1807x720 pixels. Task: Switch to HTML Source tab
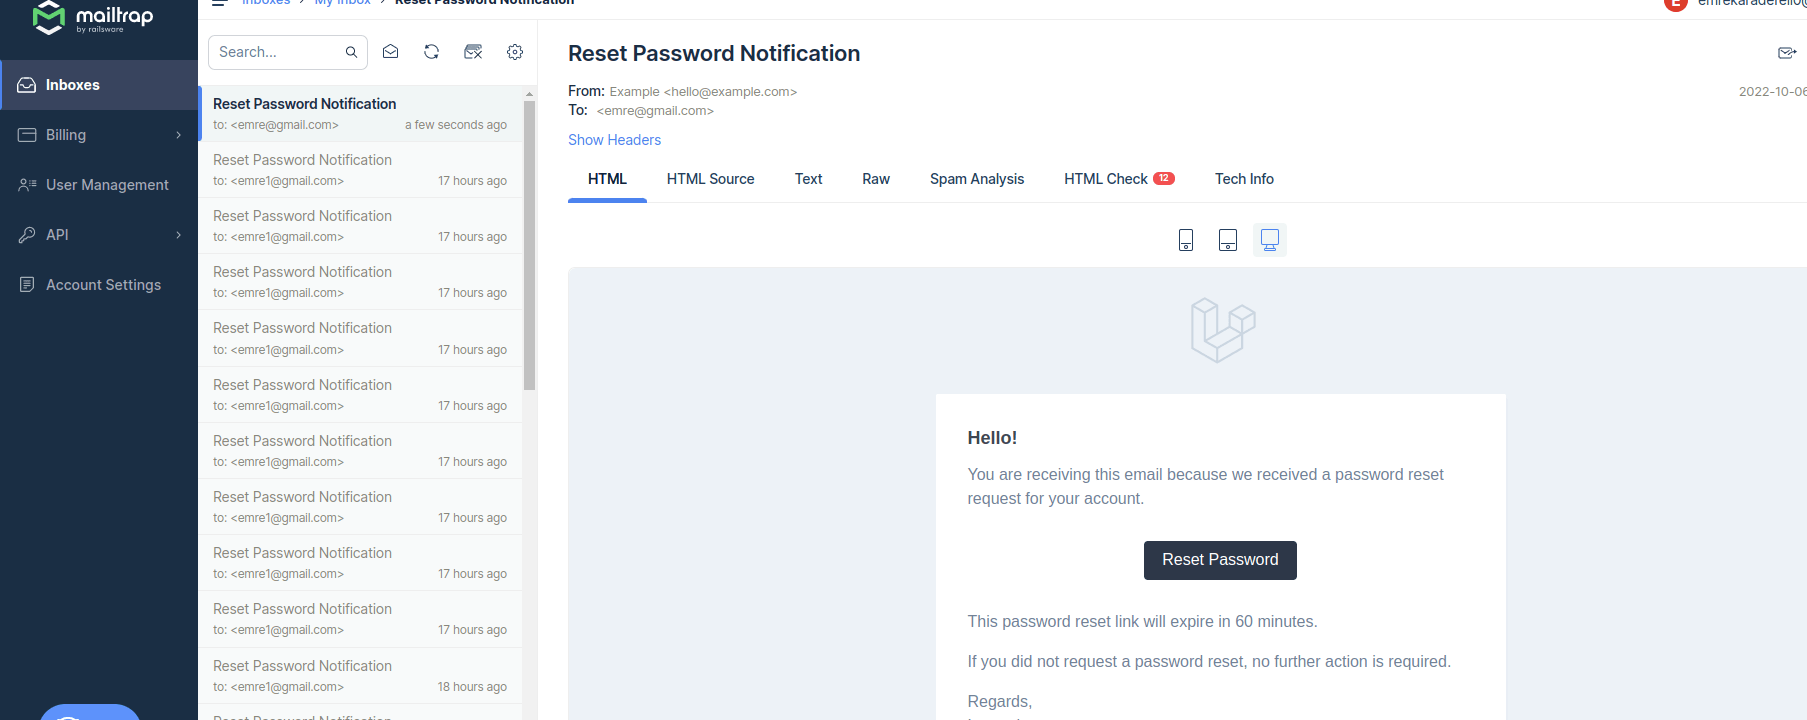point(710,179)
